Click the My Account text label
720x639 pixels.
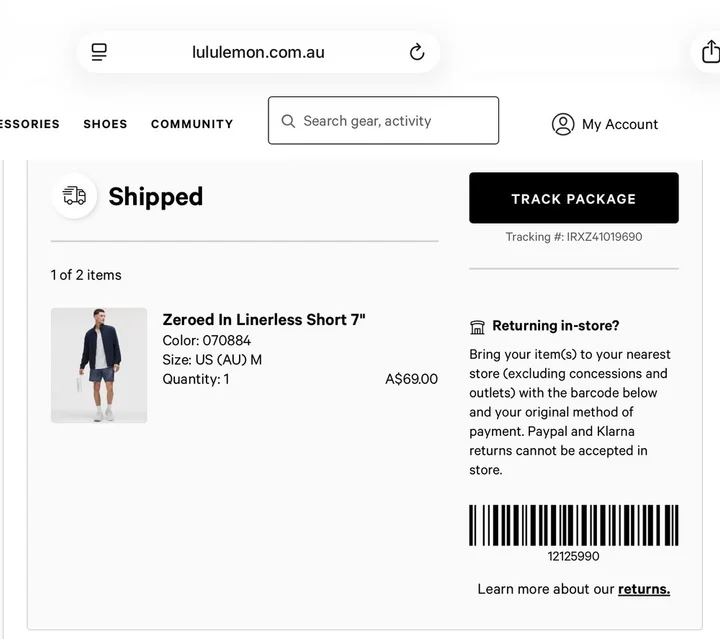coord(620,125)
